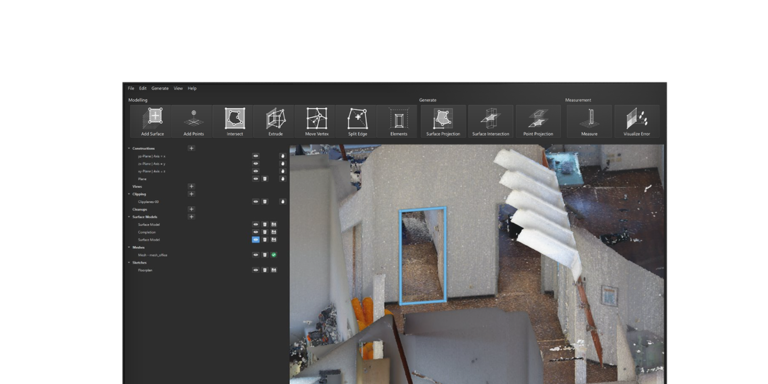Toggle visibility of xy-Plane
768x384 pixels.
256,171
